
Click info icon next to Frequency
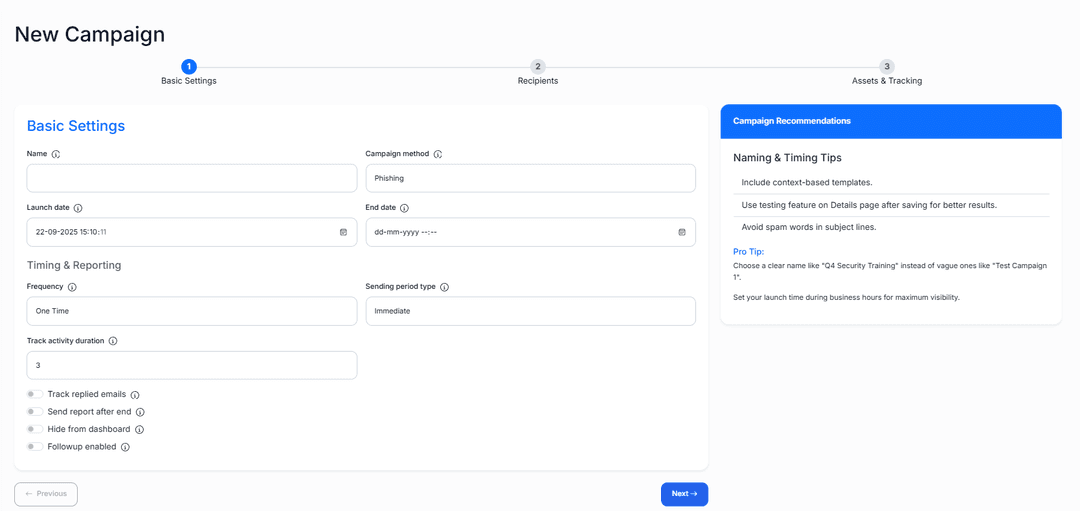click(72, 287)
